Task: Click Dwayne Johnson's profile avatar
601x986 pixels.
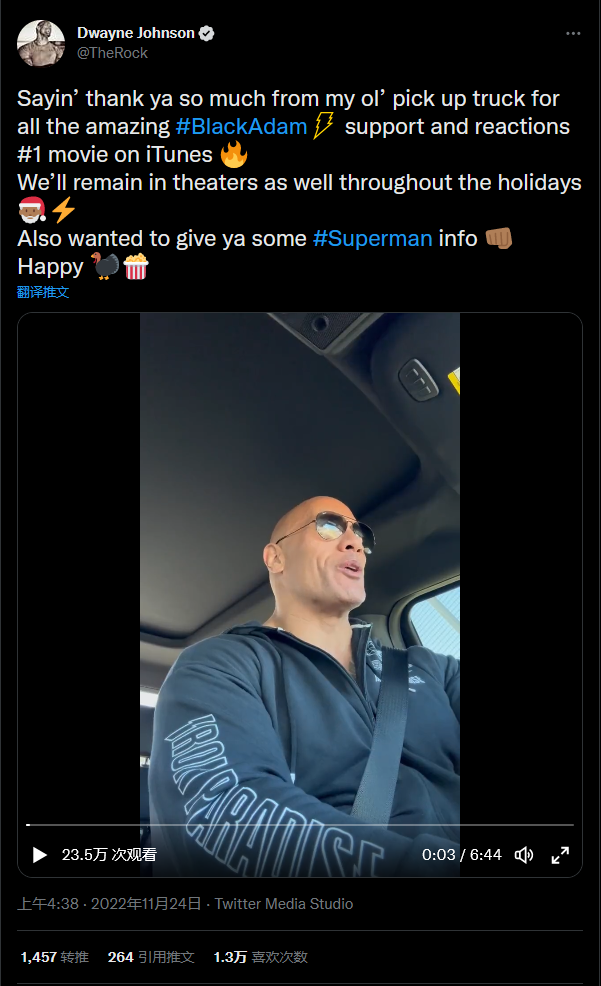Action: 41,43
